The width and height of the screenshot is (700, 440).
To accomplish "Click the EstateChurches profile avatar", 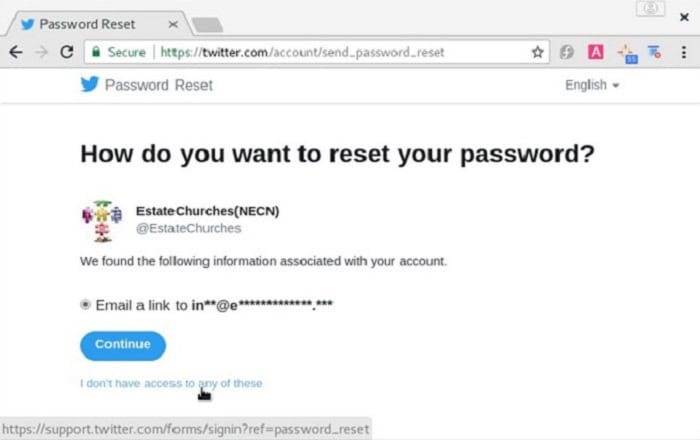I will (x=102, y=221).
